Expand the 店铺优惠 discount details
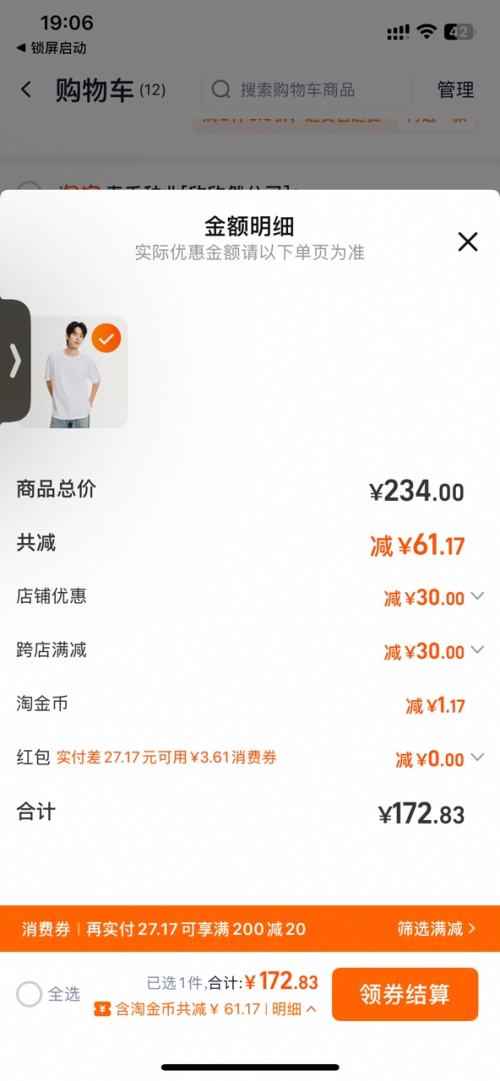 (477, 596)
